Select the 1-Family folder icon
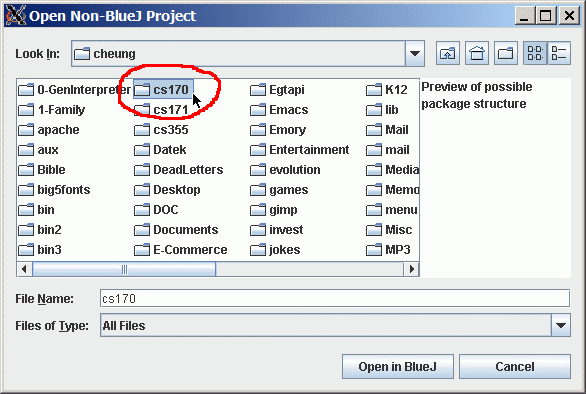This screenshot has height=394, width=586. [26, 110]
